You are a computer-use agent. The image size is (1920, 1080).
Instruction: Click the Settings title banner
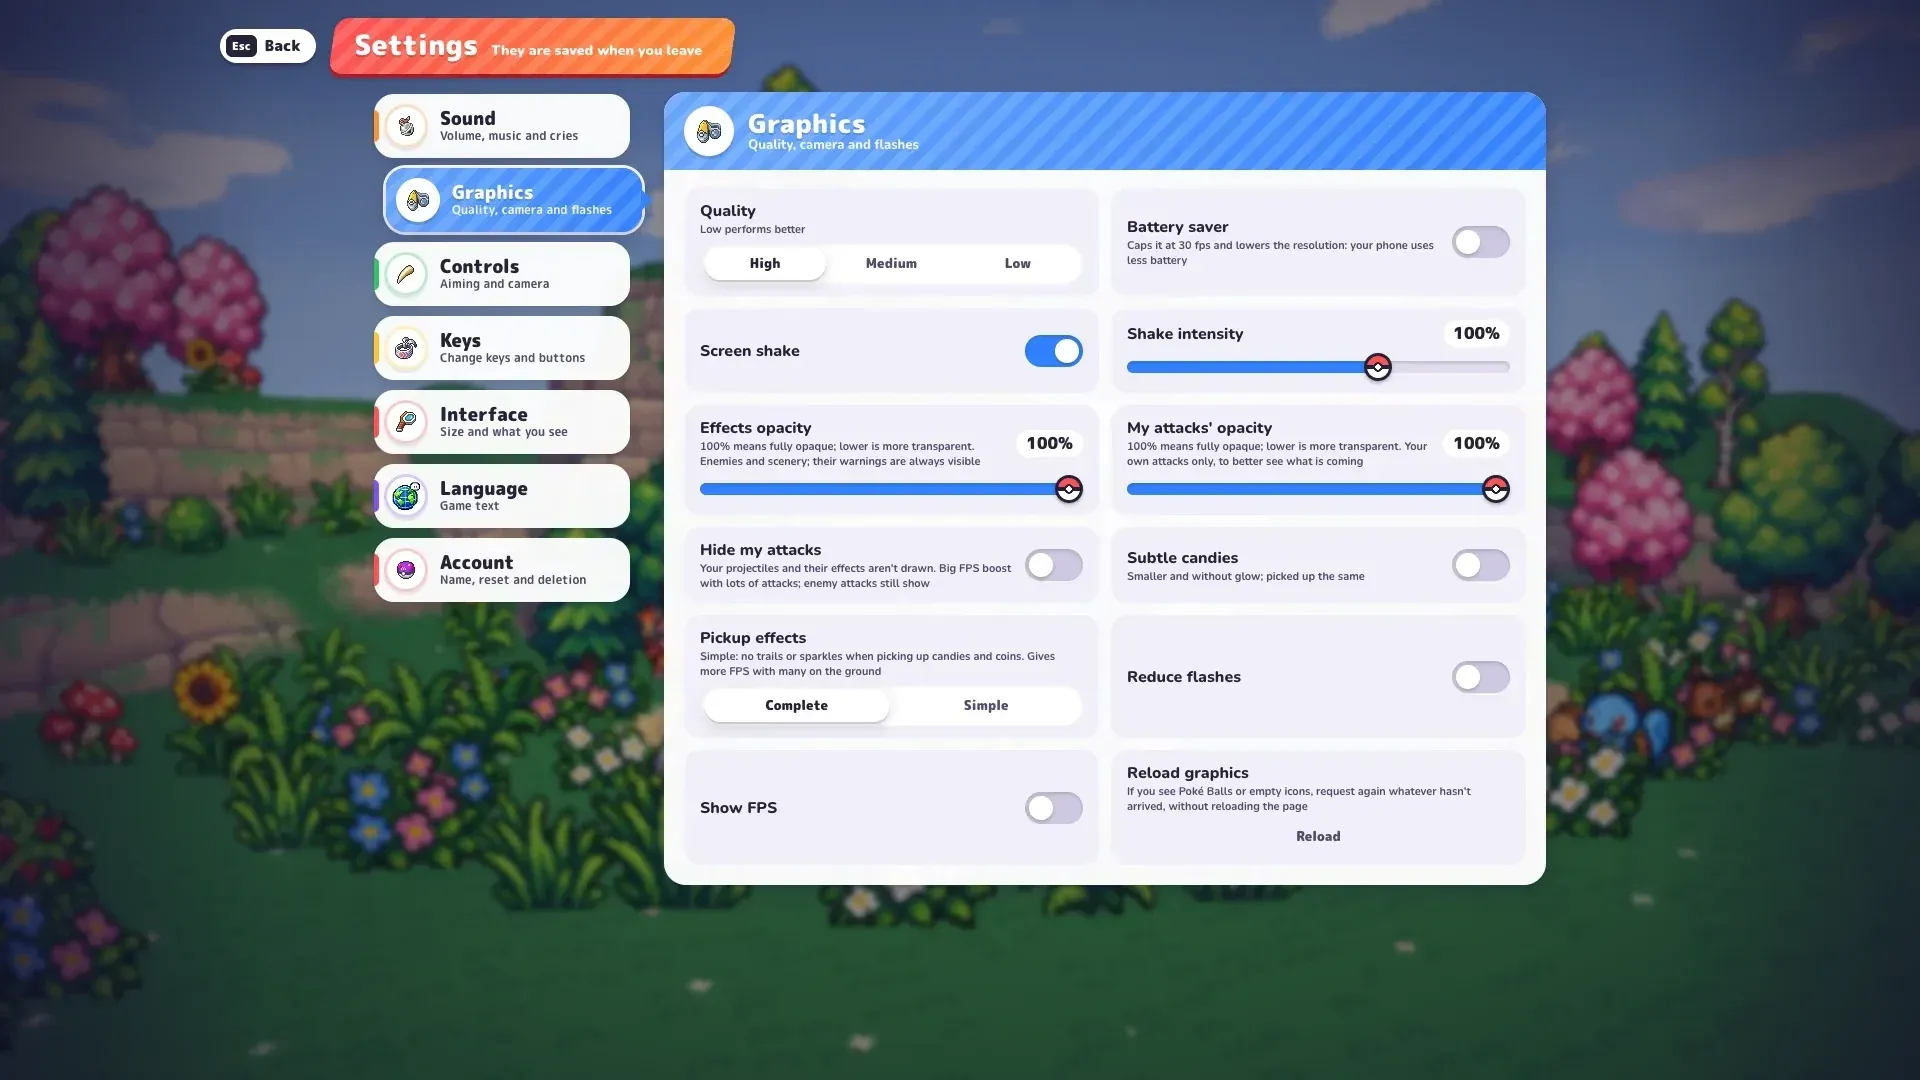(532, 47)
